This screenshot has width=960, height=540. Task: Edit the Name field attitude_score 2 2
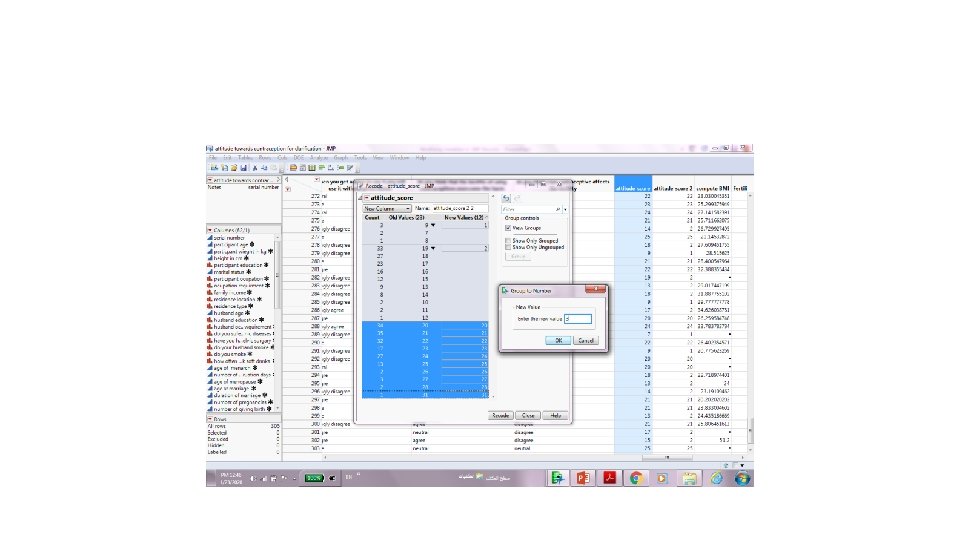point(460,209)
